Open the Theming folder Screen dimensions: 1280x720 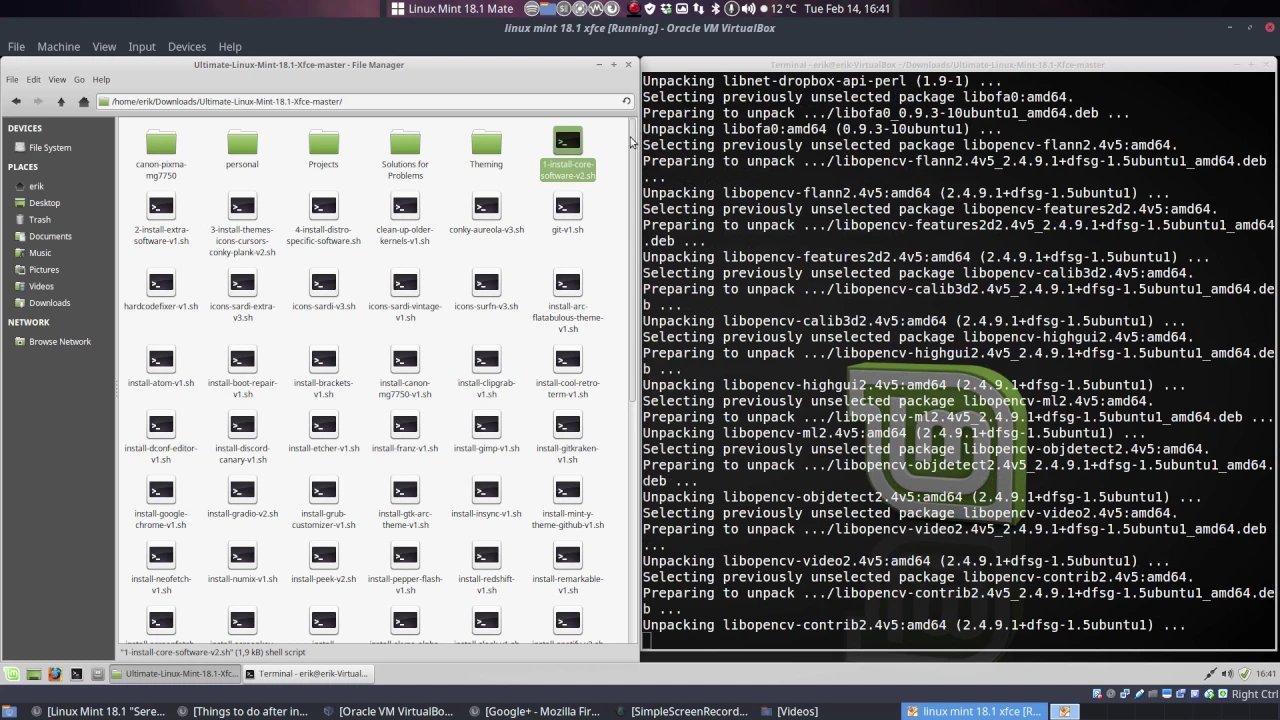pos(486,149)
